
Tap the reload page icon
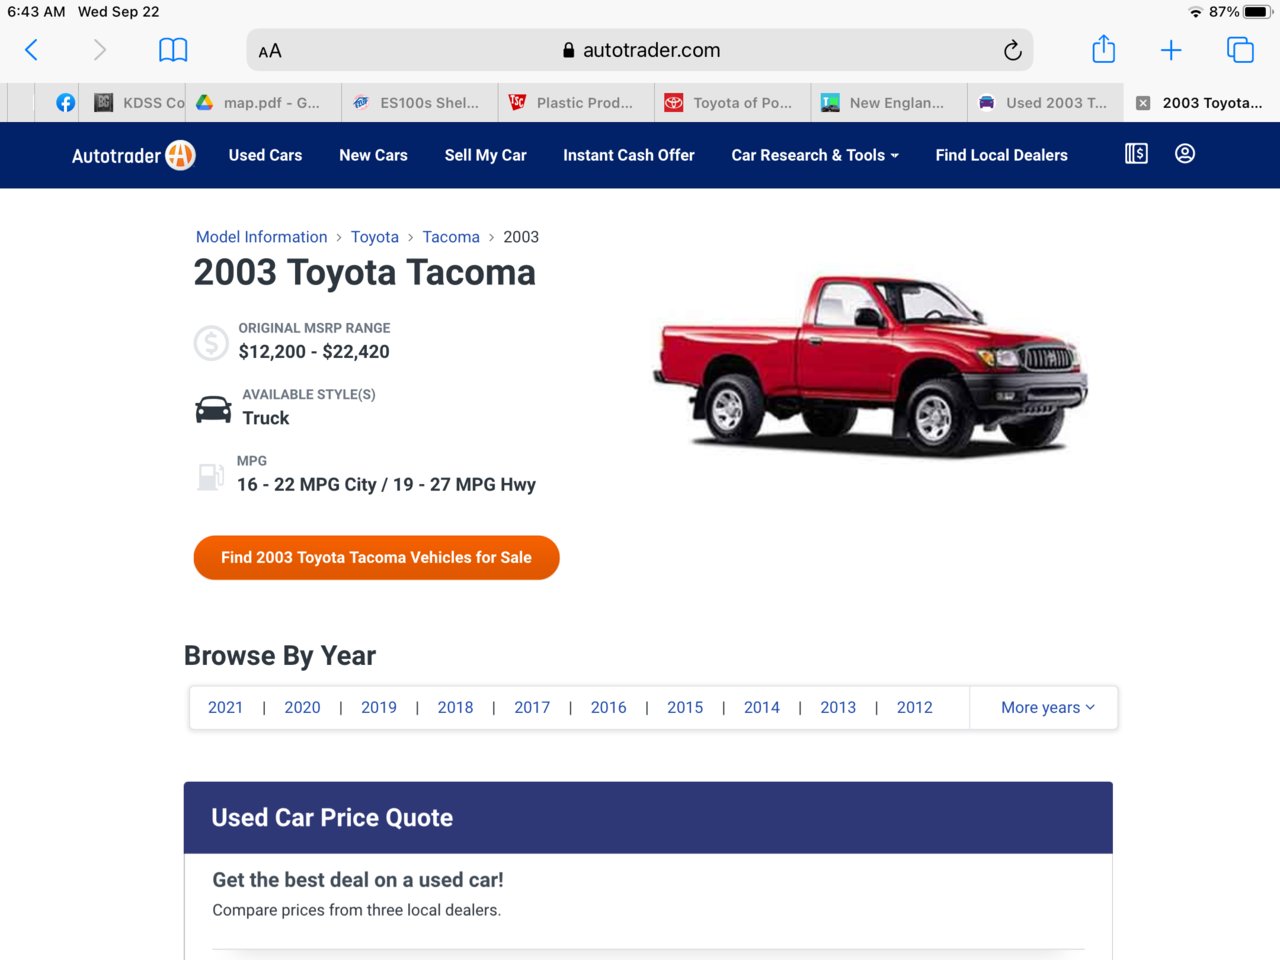click(x=1012, y=50)
